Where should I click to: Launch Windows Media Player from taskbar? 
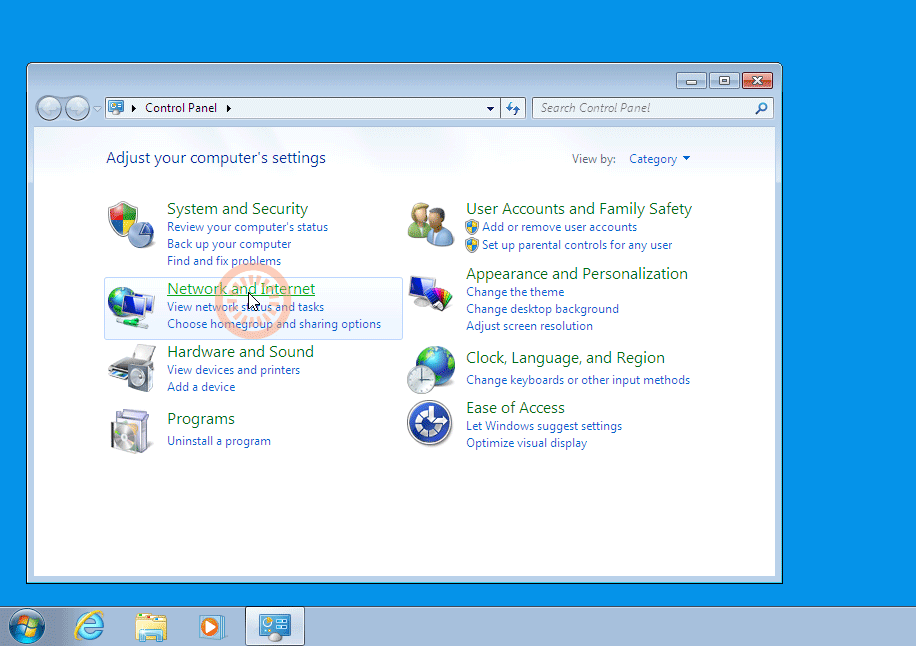[211, 627]
